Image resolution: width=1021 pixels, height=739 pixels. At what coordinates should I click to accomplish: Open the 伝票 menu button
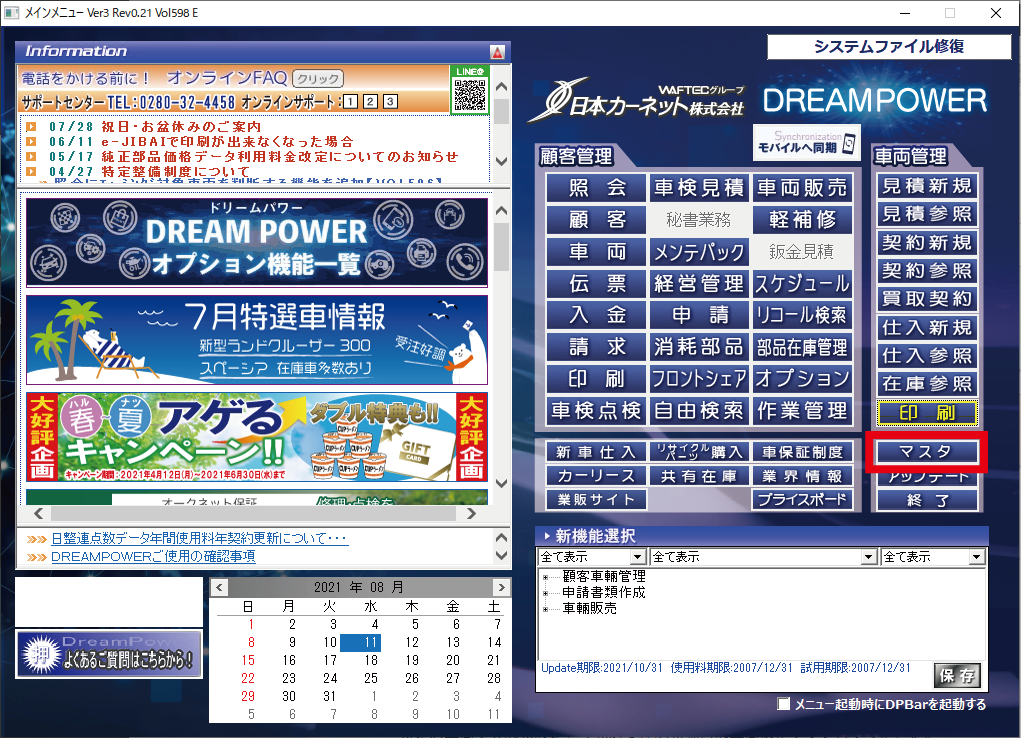coord(596,283)
